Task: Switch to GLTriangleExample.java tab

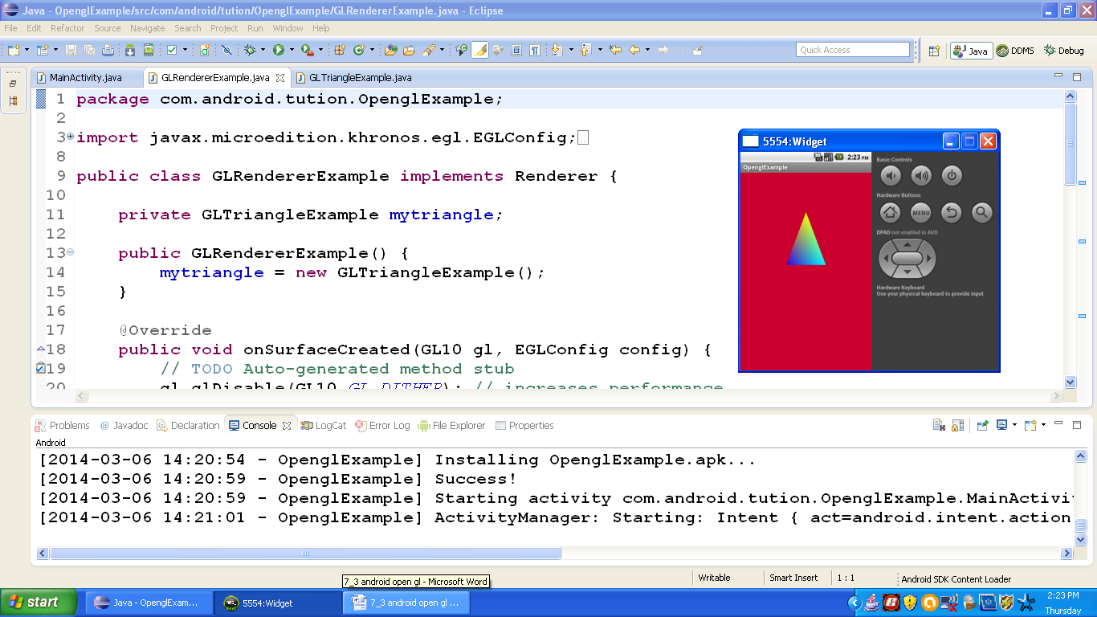Action: point(353,78)
